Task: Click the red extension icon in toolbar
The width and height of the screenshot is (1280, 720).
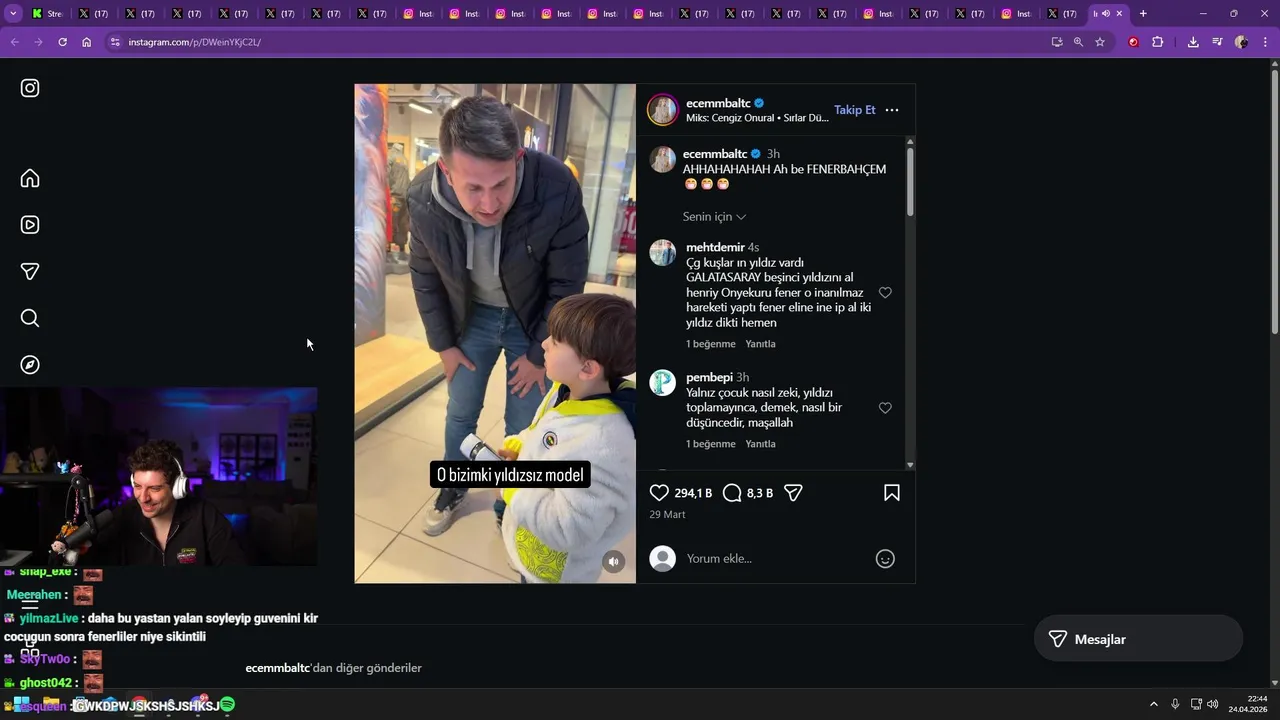Action: 1133,42
